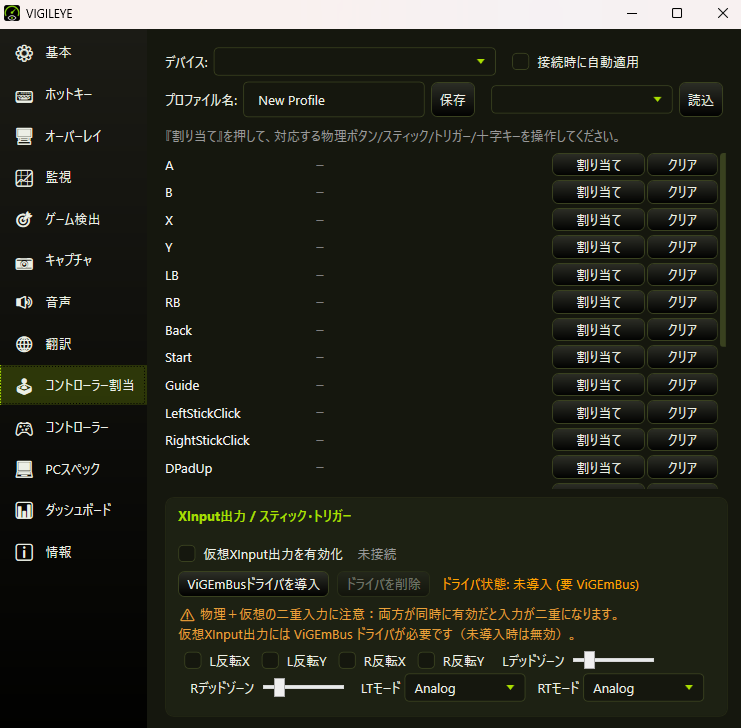Click the キャプチャ camera icon
The height and width of the screenshot is (728, 741).
click(24, 262)
